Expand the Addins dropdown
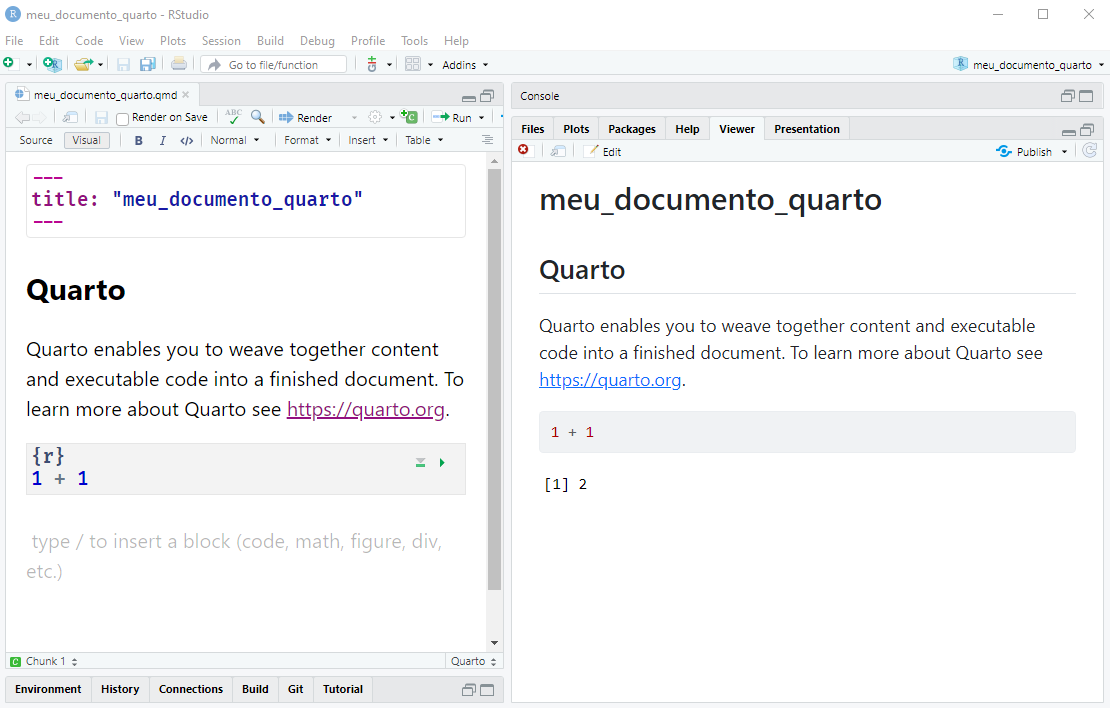 point(465,65)
